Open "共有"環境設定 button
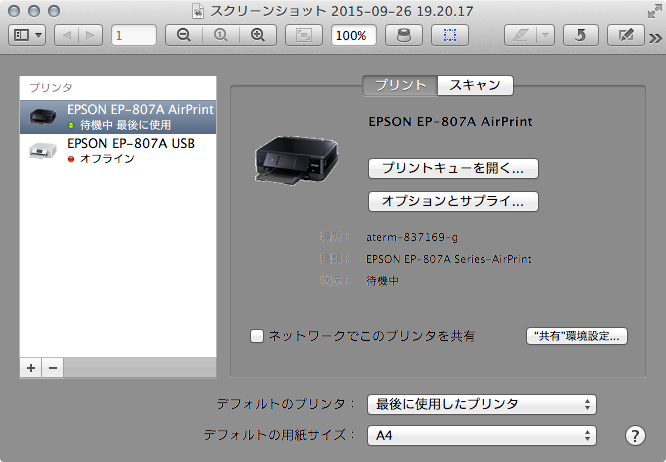666x462 pixels. coord(577,336)
